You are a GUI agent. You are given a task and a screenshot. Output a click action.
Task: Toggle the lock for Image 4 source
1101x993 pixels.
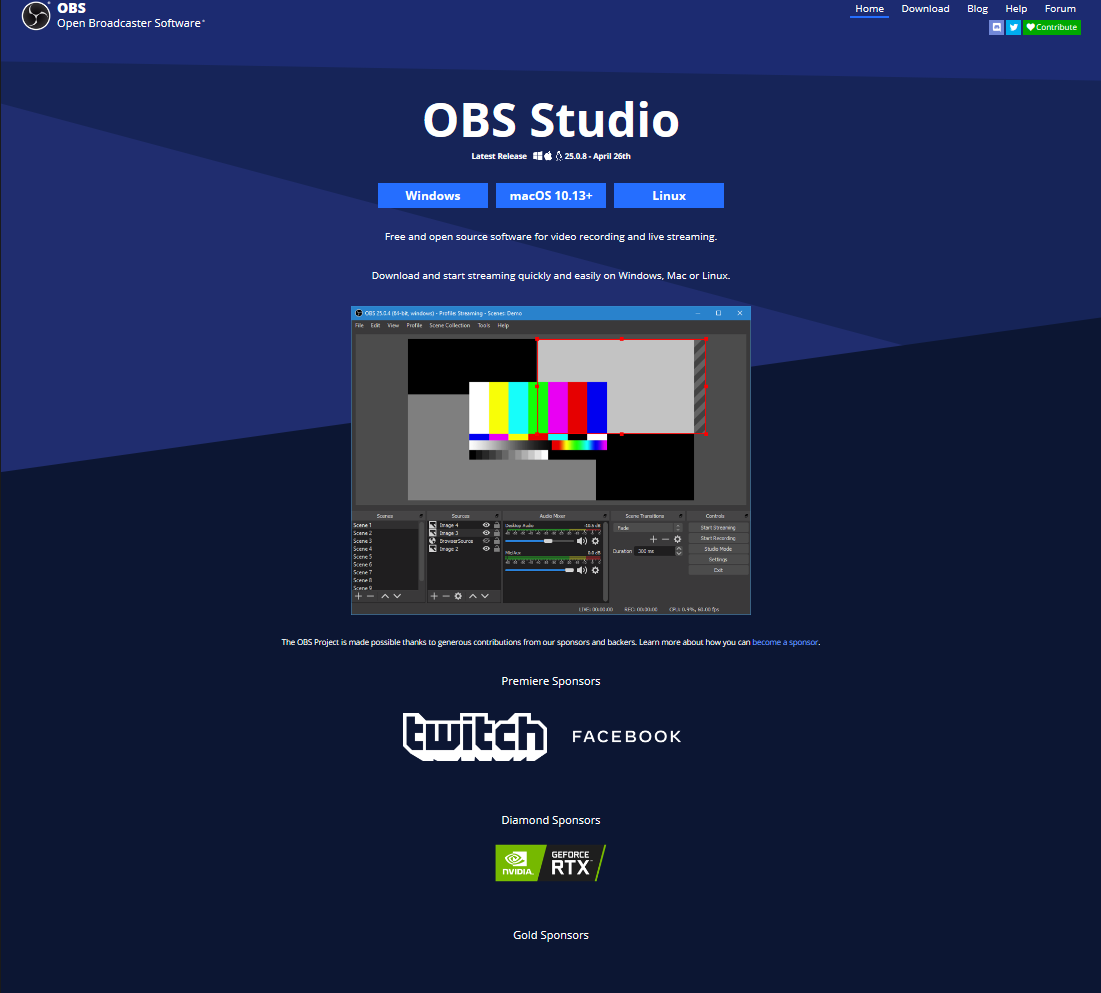(x=496, y=525)
